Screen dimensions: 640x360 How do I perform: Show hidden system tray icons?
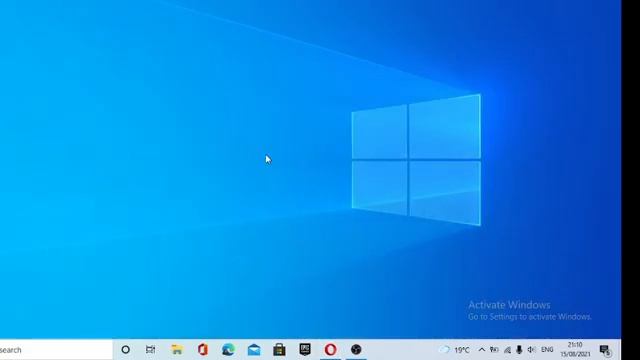point(482,350)
